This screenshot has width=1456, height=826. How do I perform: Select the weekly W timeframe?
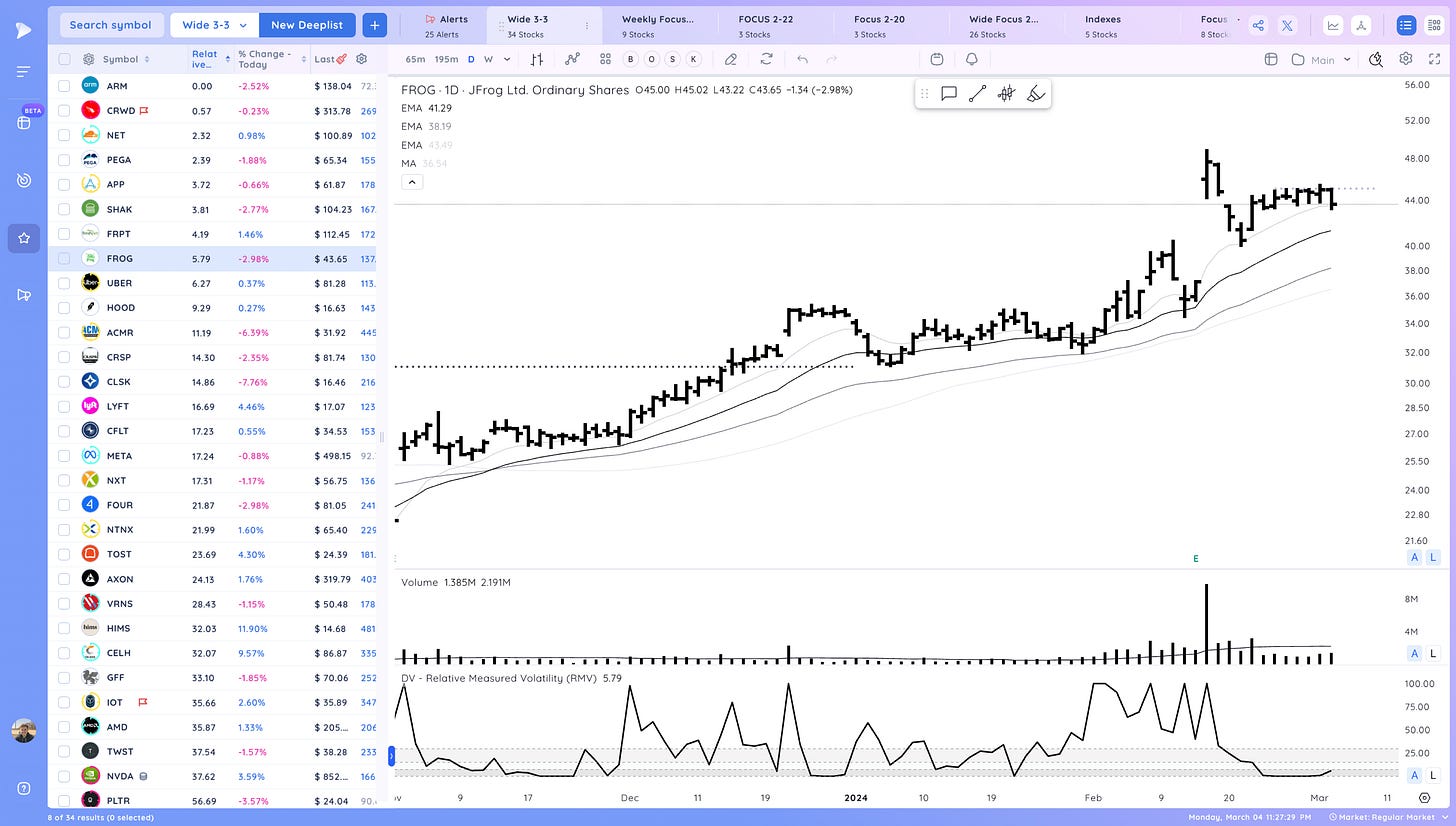488,59
